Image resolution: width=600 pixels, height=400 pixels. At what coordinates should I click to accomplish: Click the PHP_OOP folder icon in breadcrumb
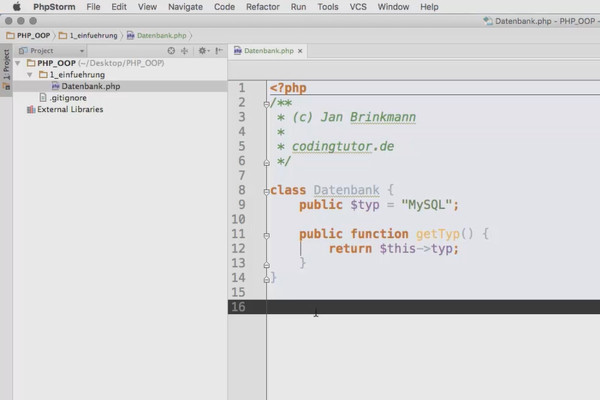[10, 36]
